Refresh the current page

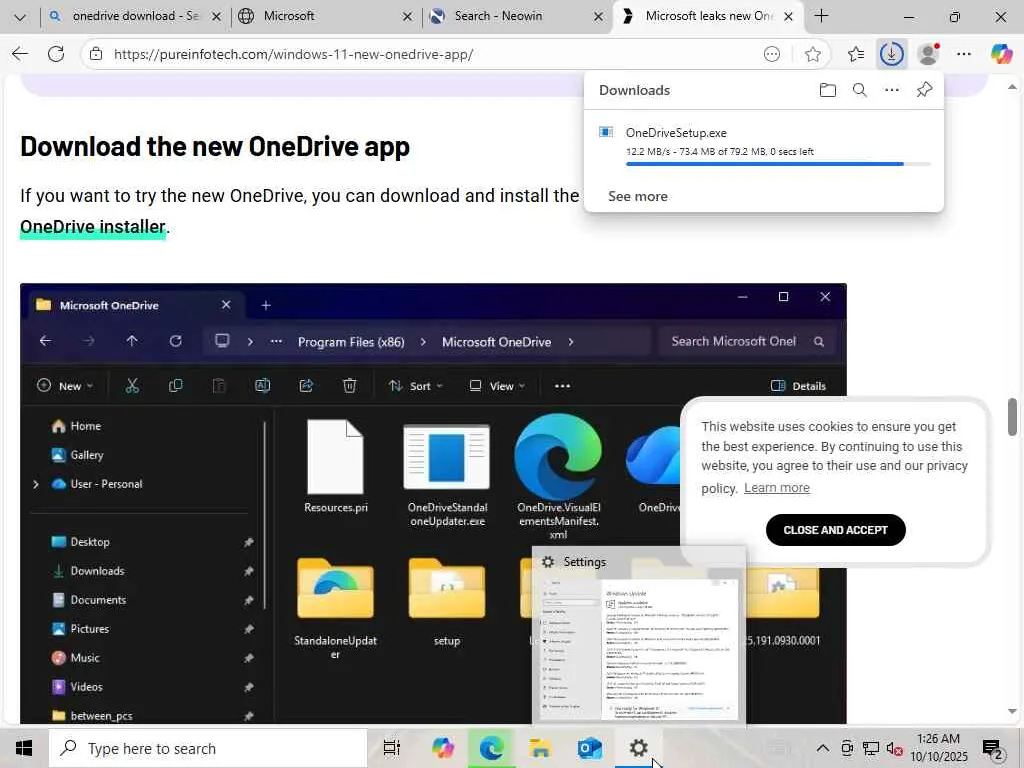(x=56, y=54)
